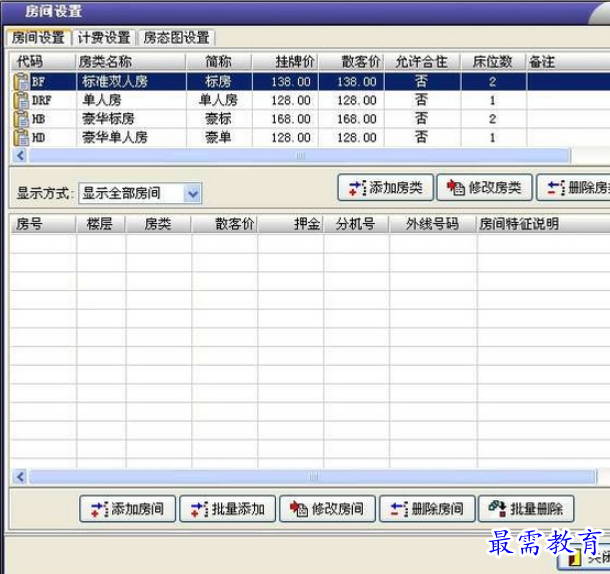Click the 修改房间 button
The image size is (610, 574).
coord(328,509)
